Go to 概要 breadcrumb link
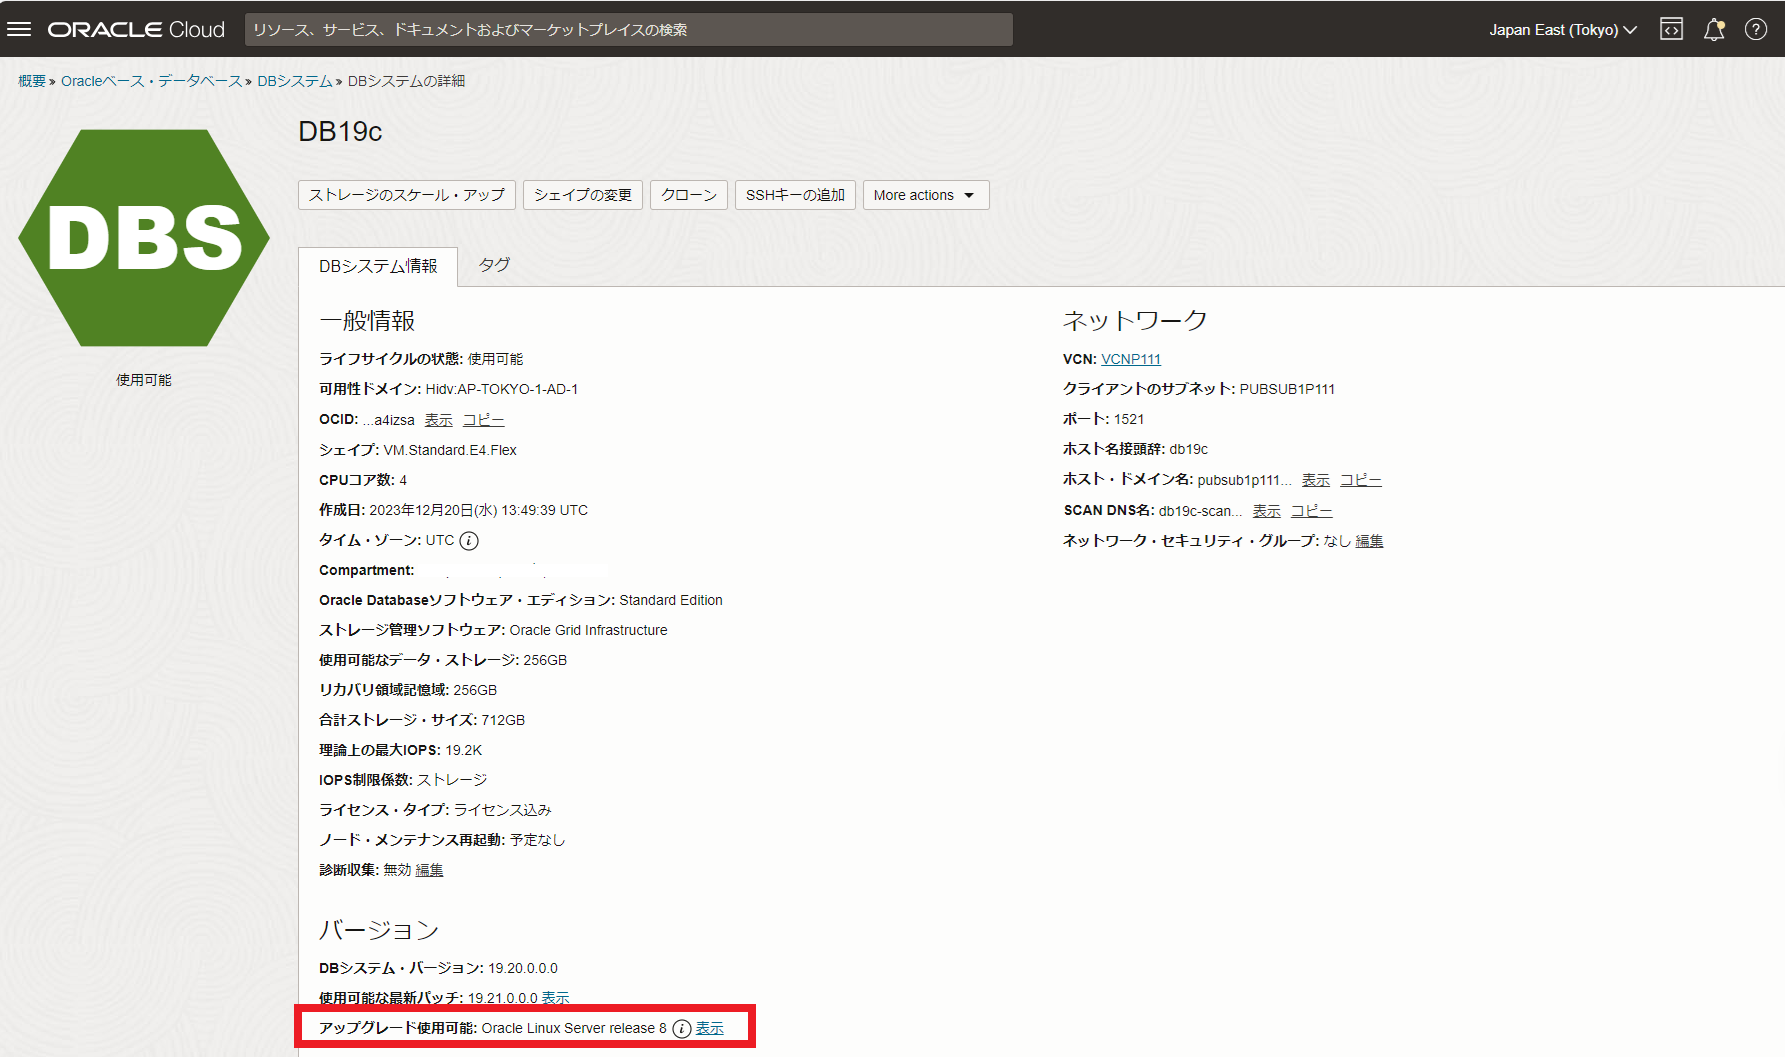1785x1057 pixels. 32,81
